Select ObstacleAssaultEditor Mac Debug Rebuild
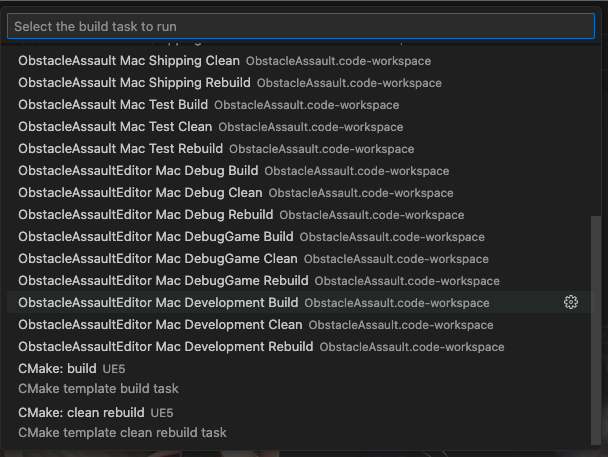Image resolution: width=608 pixels, height=457 pixels. 301,215
